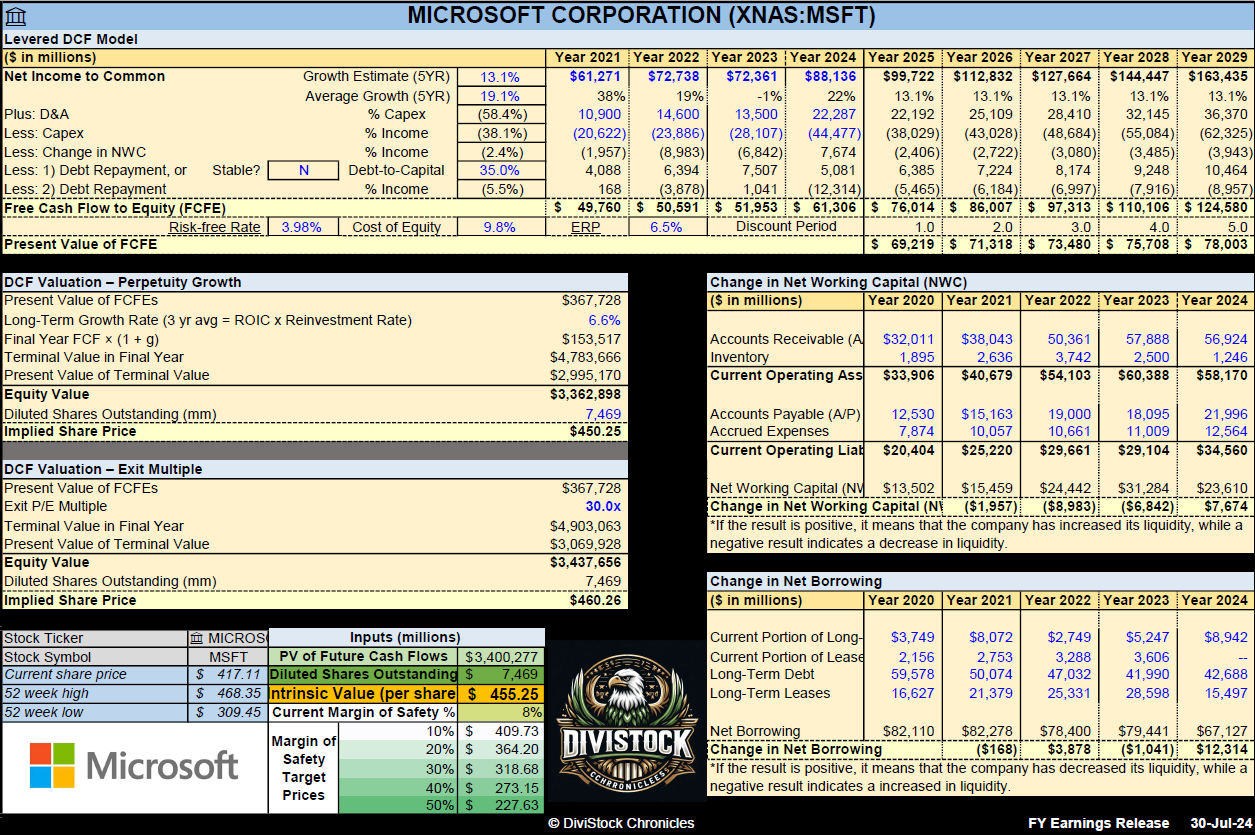Select the Implied Share Price $460.26
This screenshot has width=1255, height=835.
coord(597,601)
